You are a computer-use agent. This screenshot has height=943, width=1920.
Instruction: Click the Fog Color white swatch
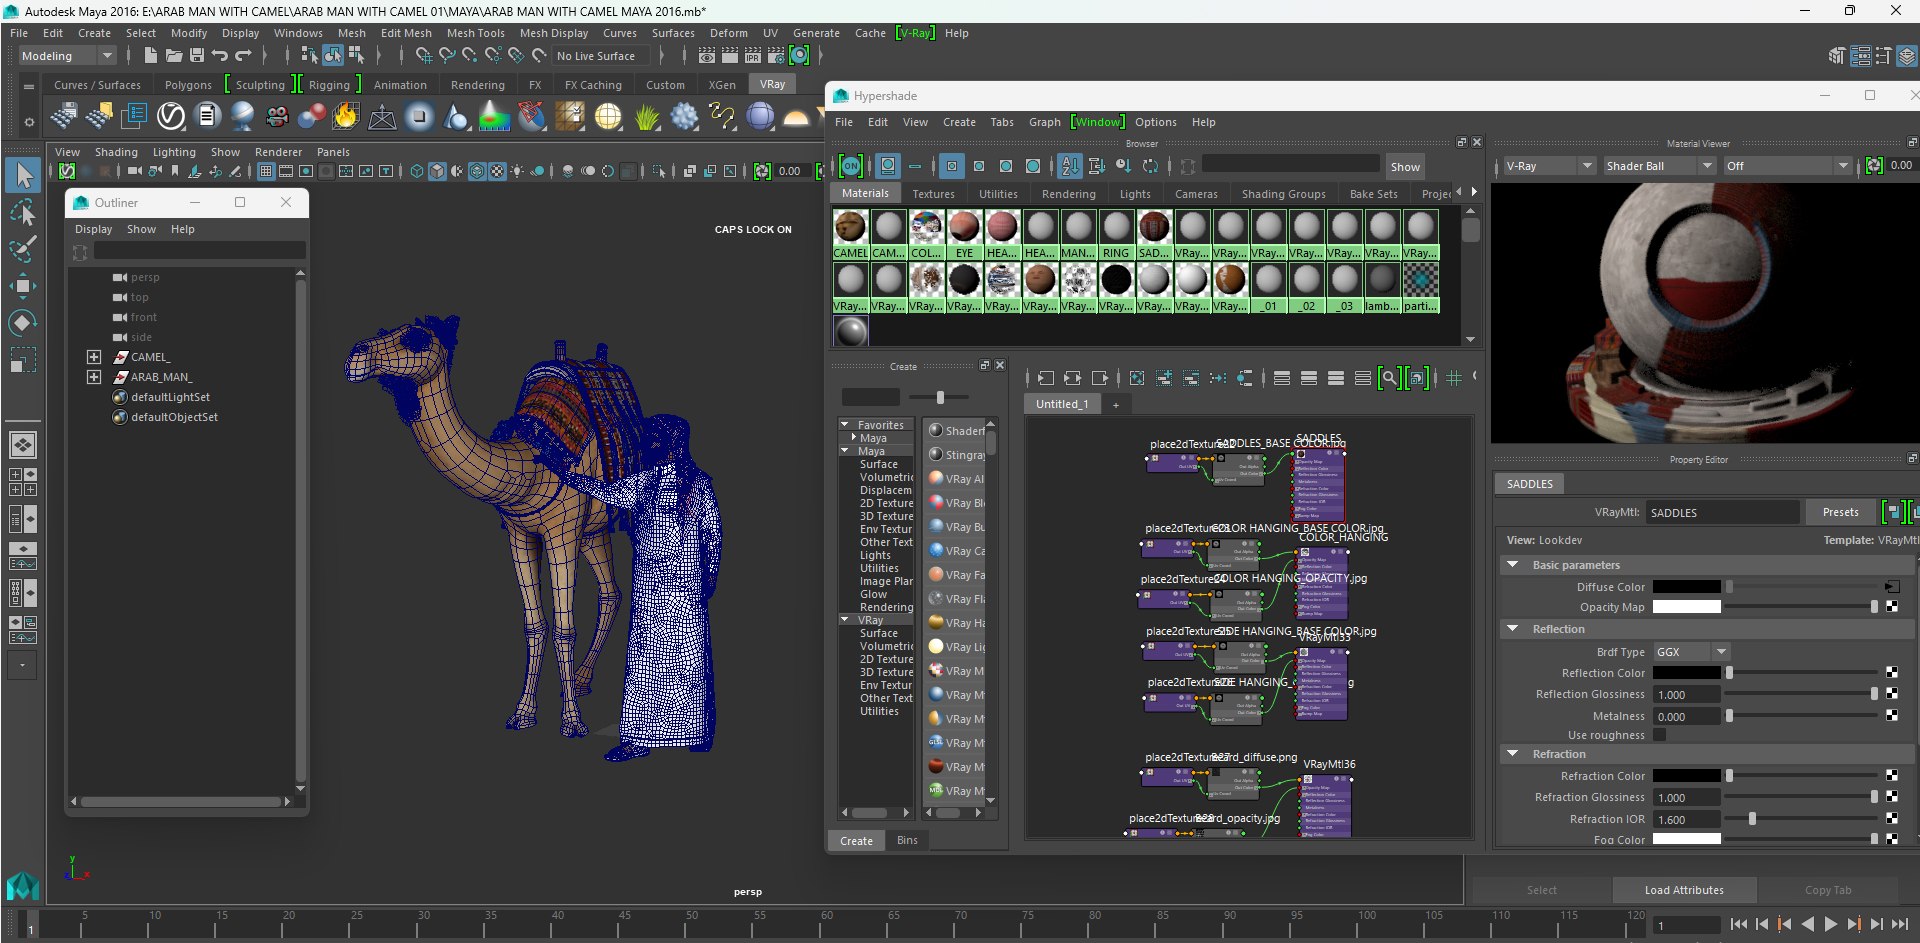point(1686,839)
